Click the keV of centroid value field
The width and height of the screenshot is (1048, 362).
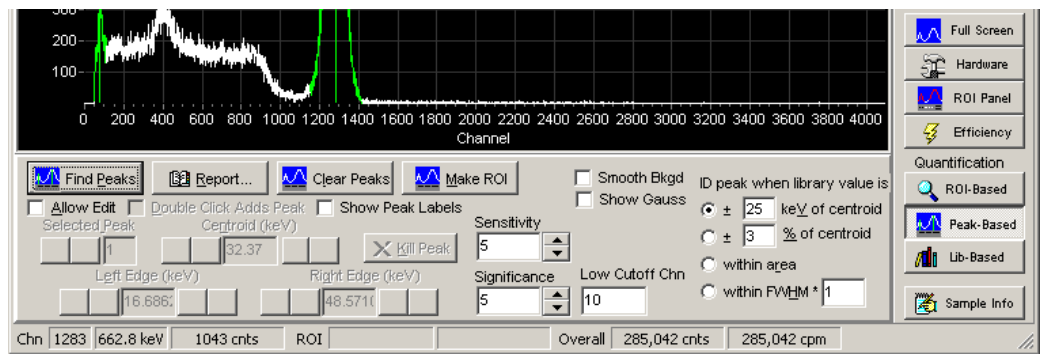click(759, 209)
